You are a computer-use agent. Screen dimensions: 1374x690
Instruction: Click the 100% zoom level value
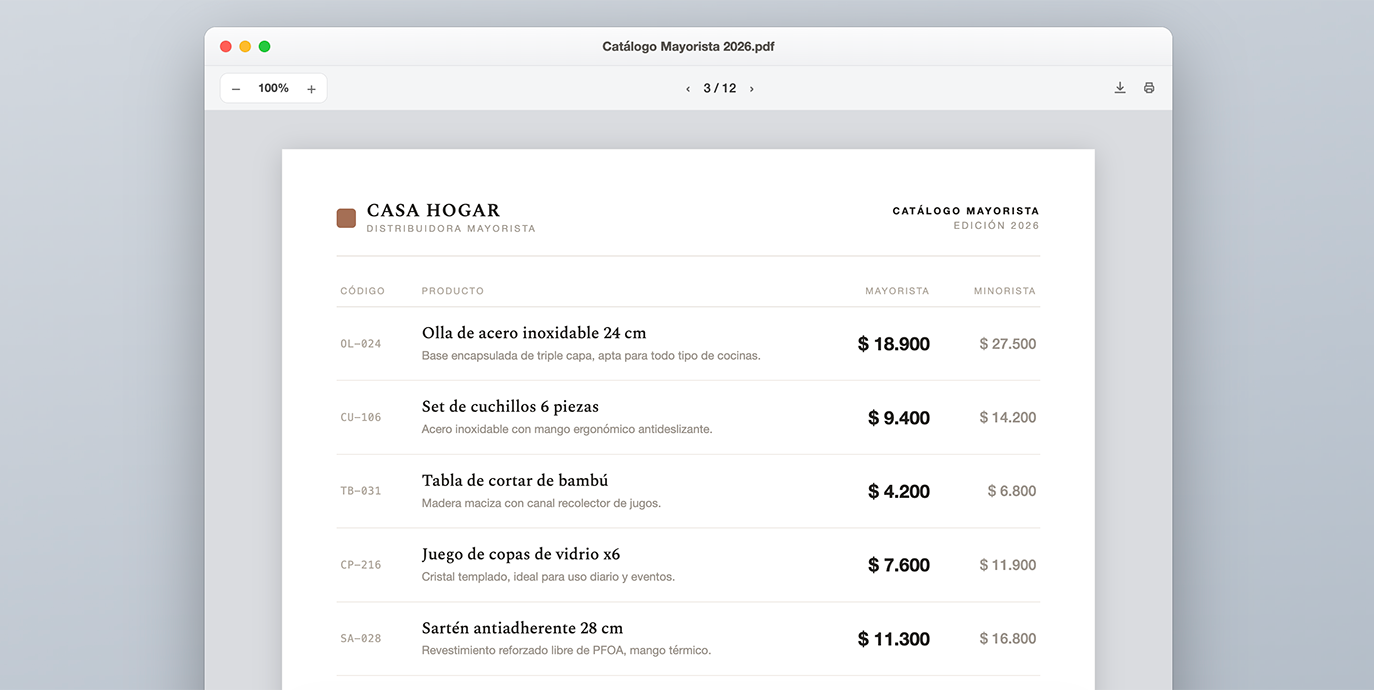(x=273, y=89)
